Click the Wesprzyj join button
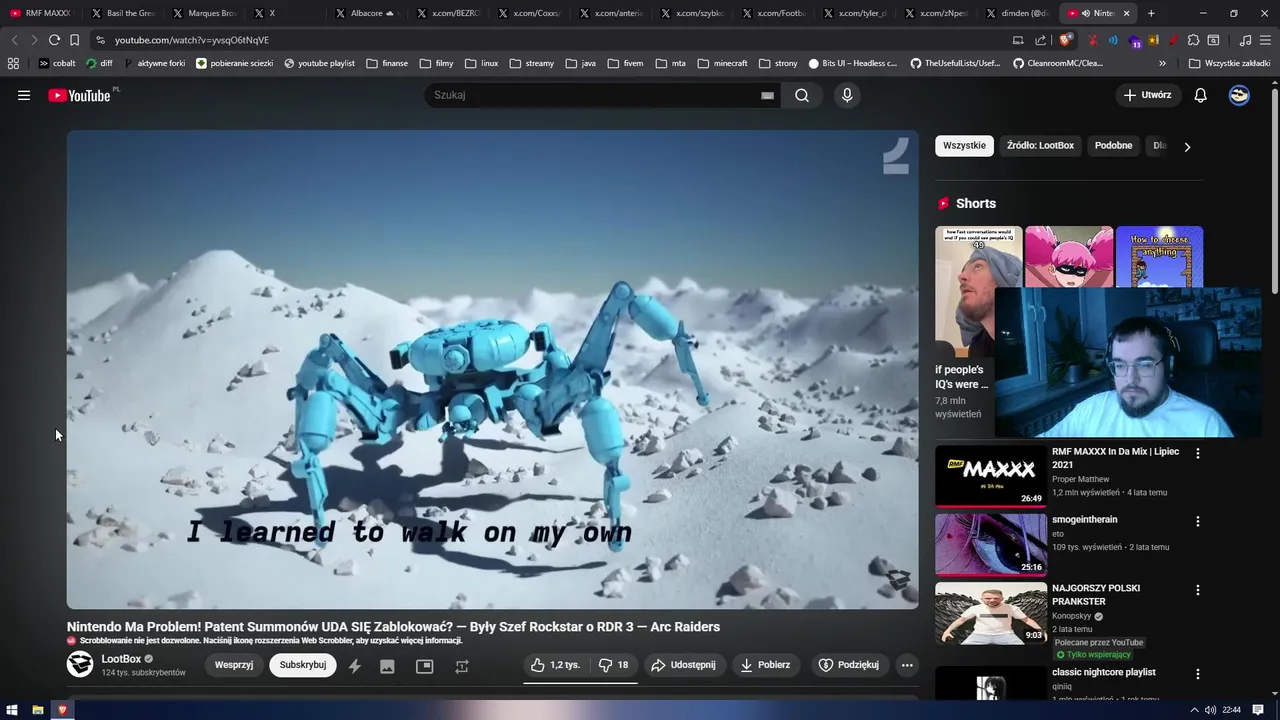The height and width of the screenshot is (720, 1280). 234,665
